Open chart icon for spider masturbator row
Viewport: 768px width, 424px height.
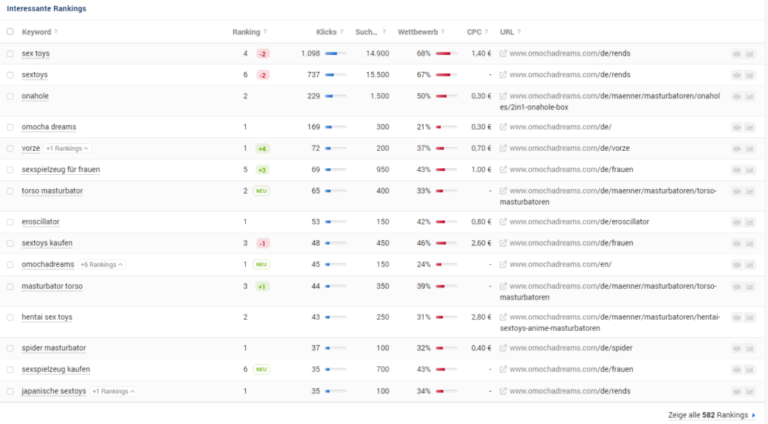750,349
